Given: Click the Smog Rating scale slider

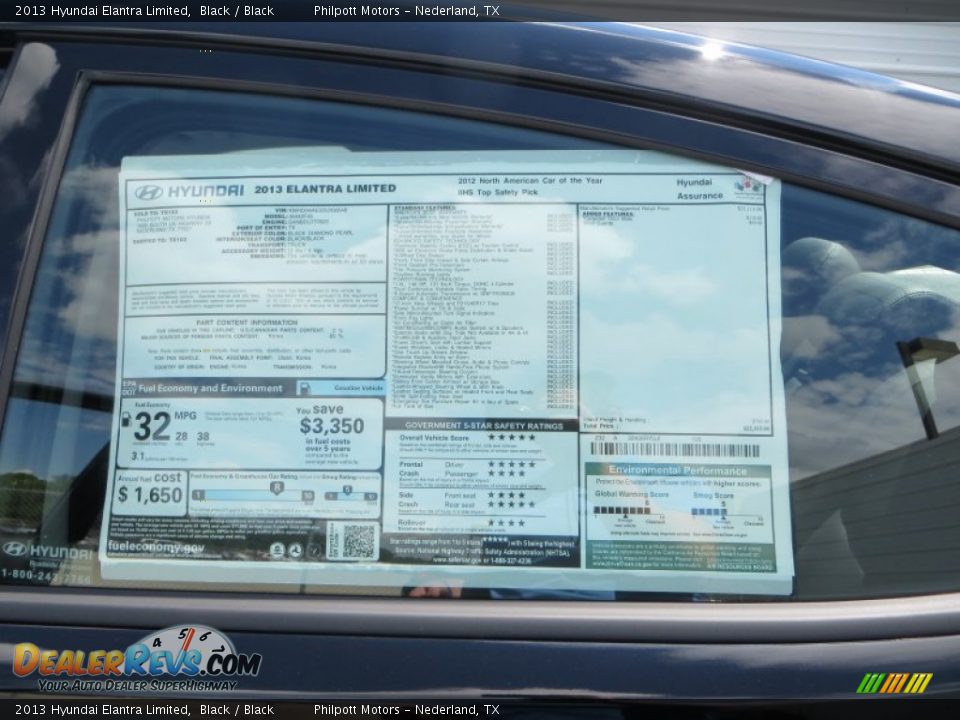Looking at the screenshot, I should coord(349,495).
